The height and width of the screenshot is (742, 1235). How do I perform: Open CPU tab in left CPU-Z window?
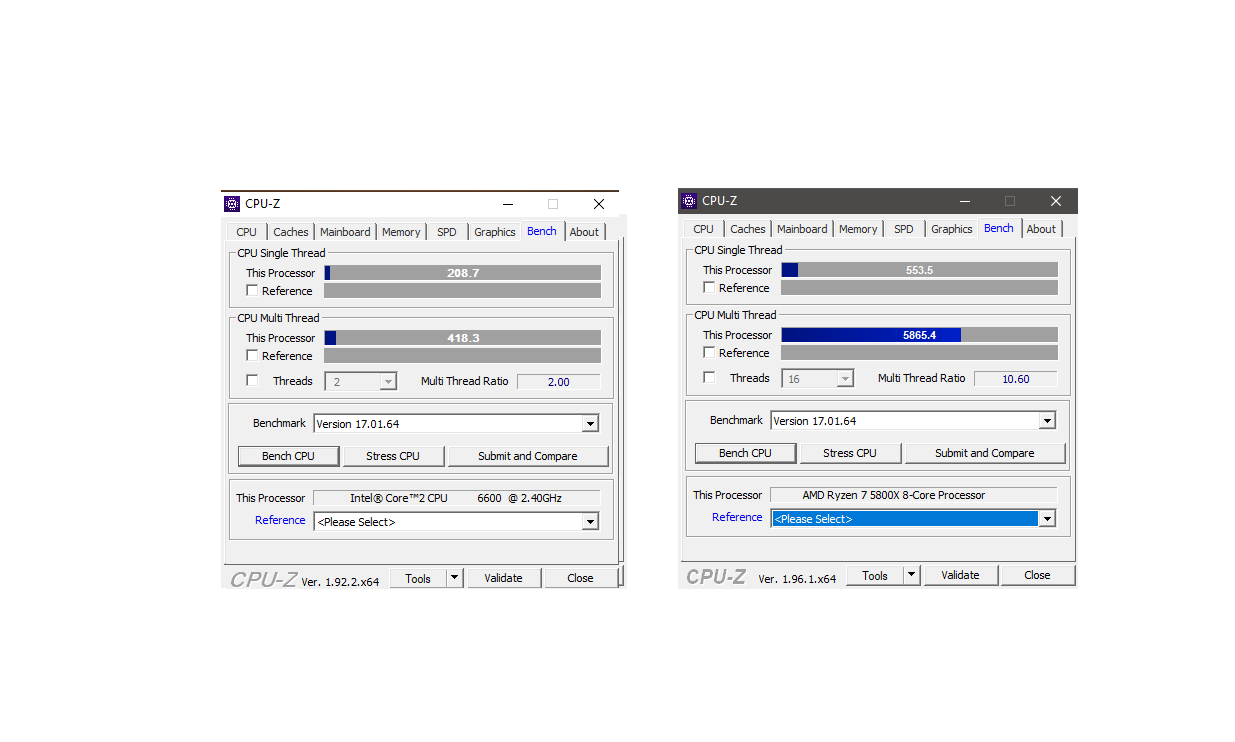(247, 232)
